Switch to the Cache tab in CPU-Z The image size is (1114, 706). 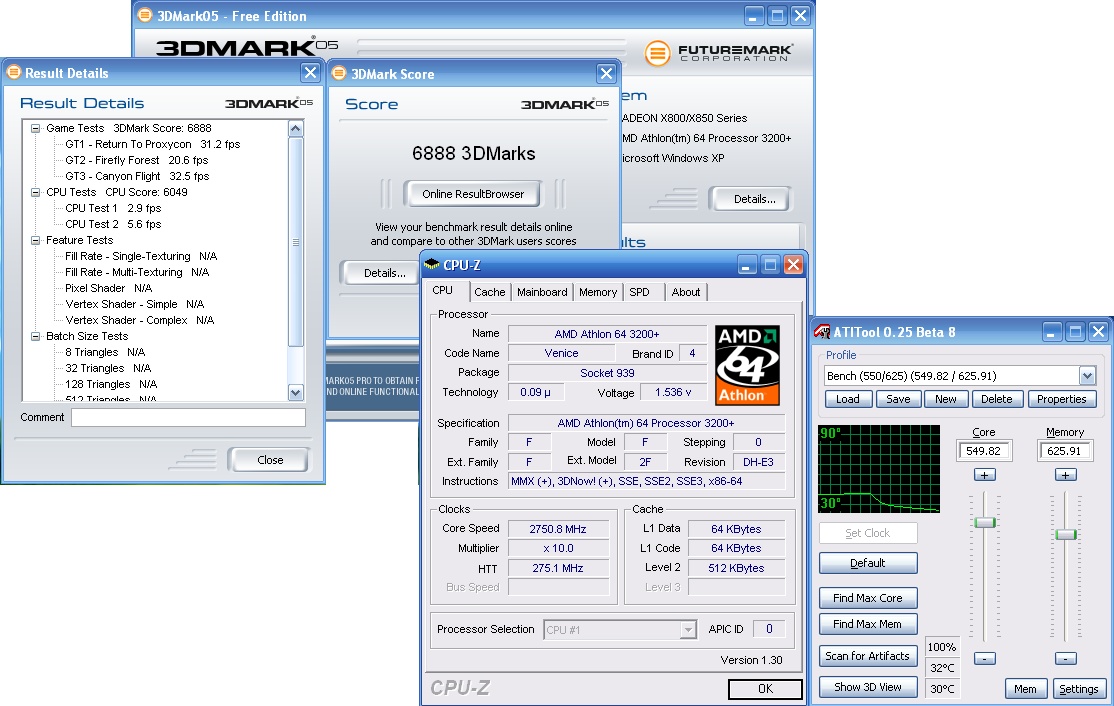pyautogui.click(x=490, y=292)
